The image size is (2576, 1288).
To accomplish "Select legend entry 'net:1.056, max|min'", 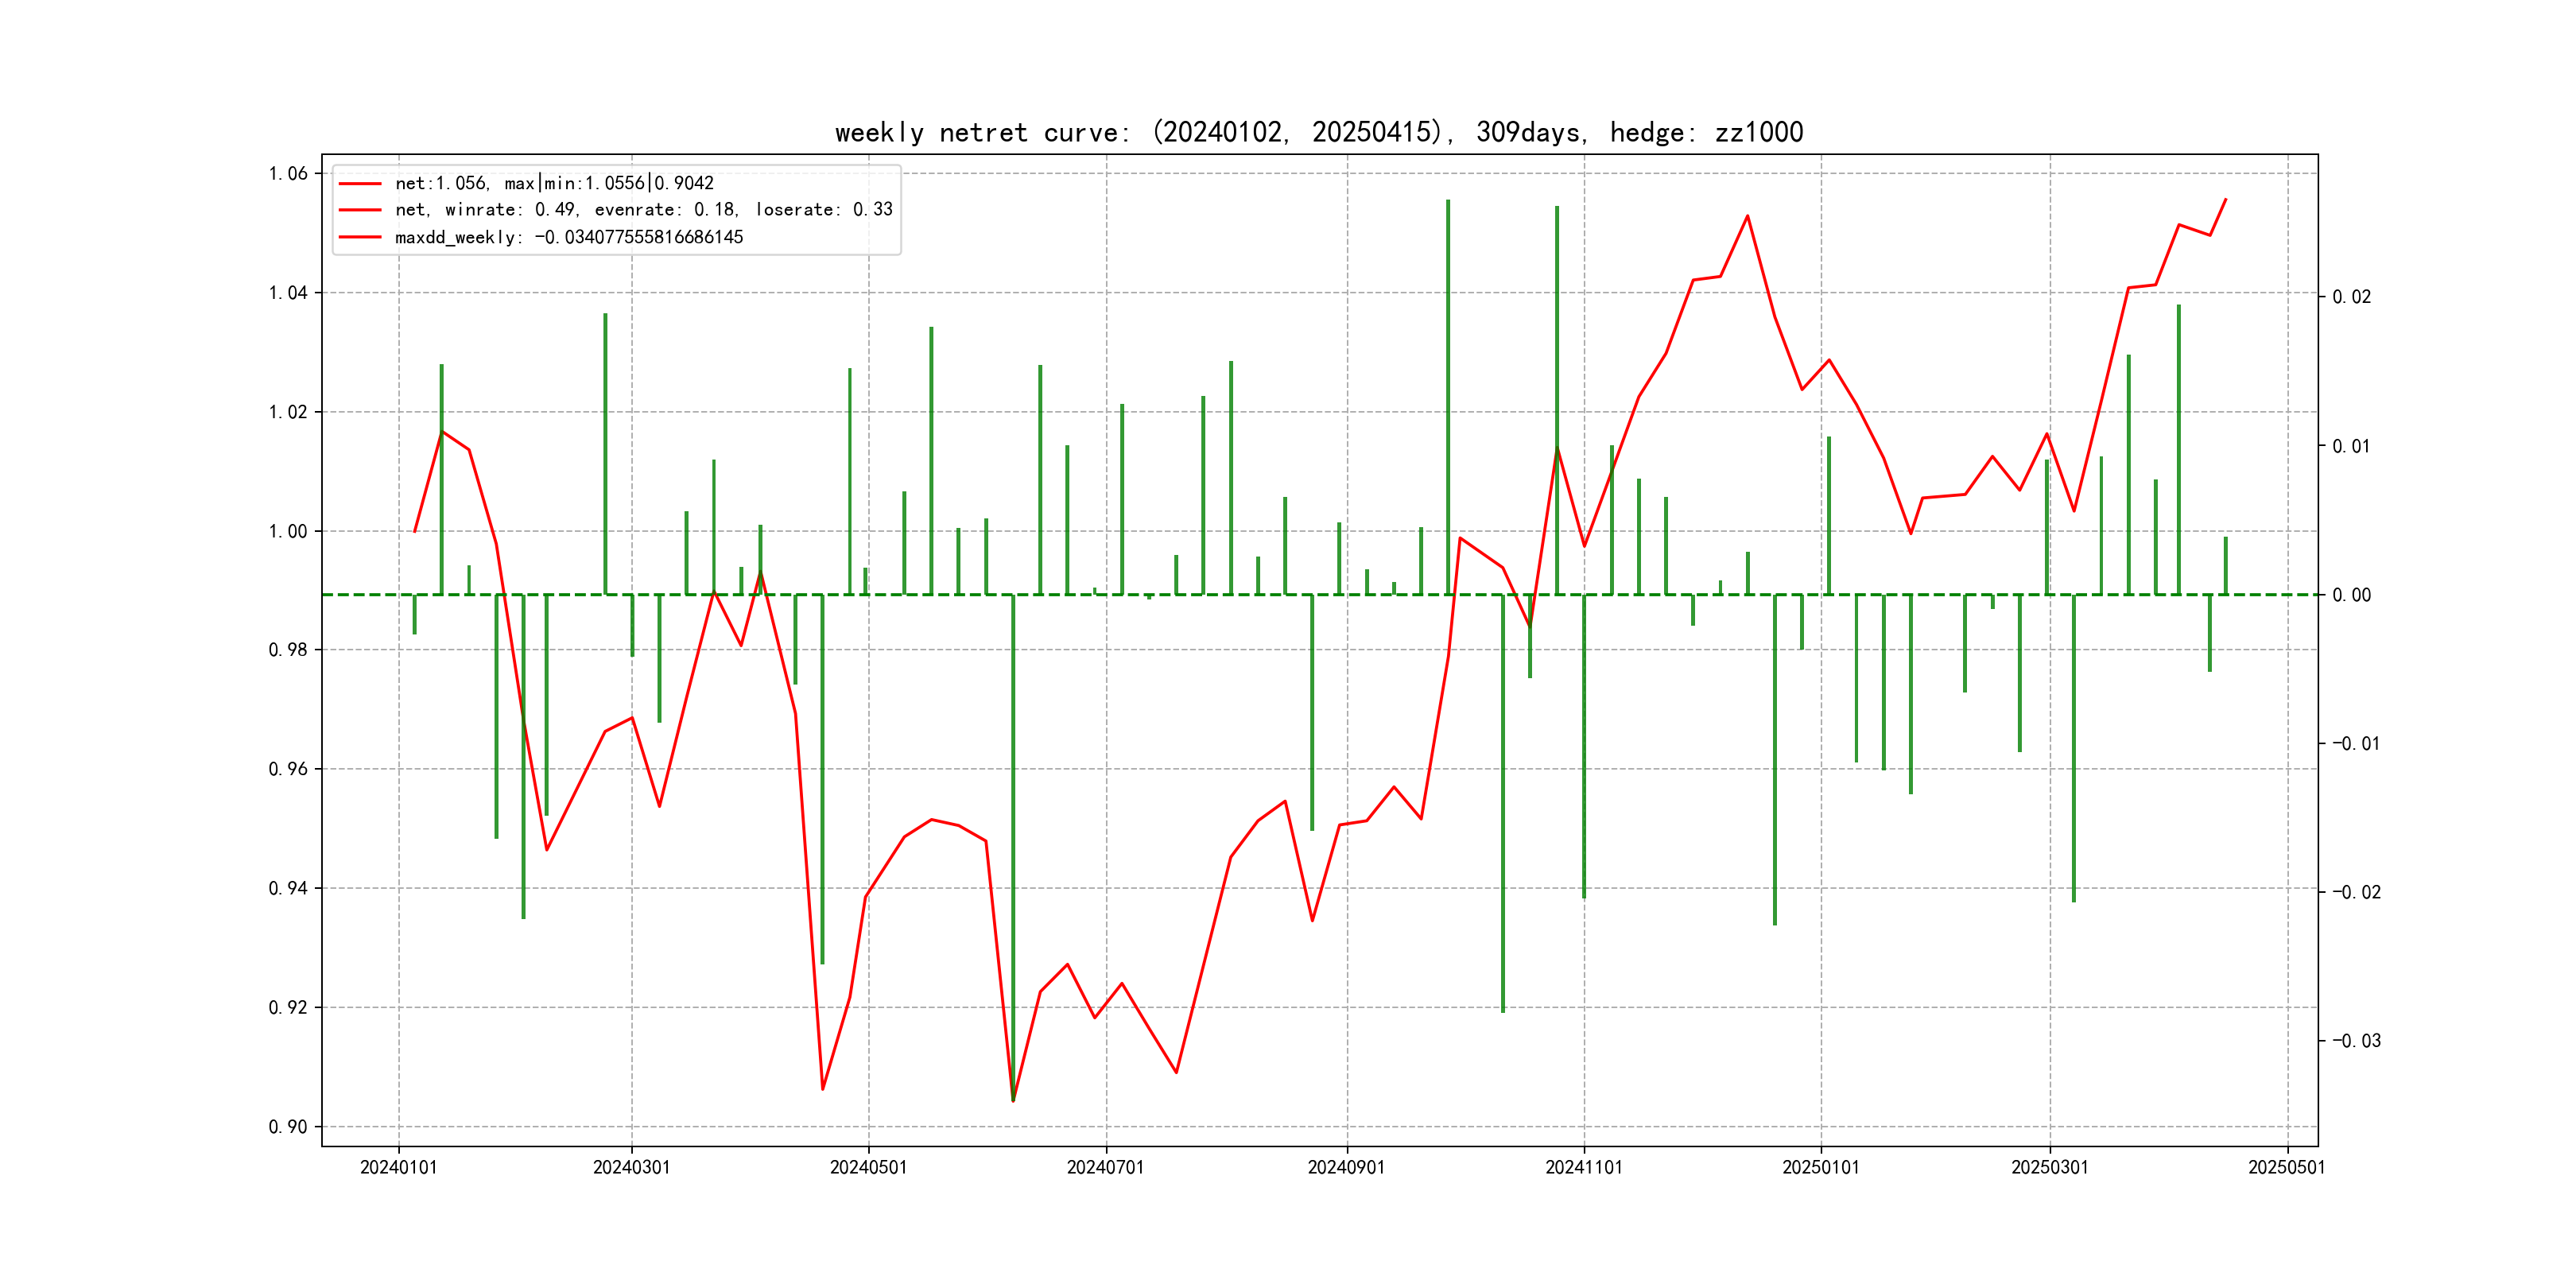I will [554, 183].
